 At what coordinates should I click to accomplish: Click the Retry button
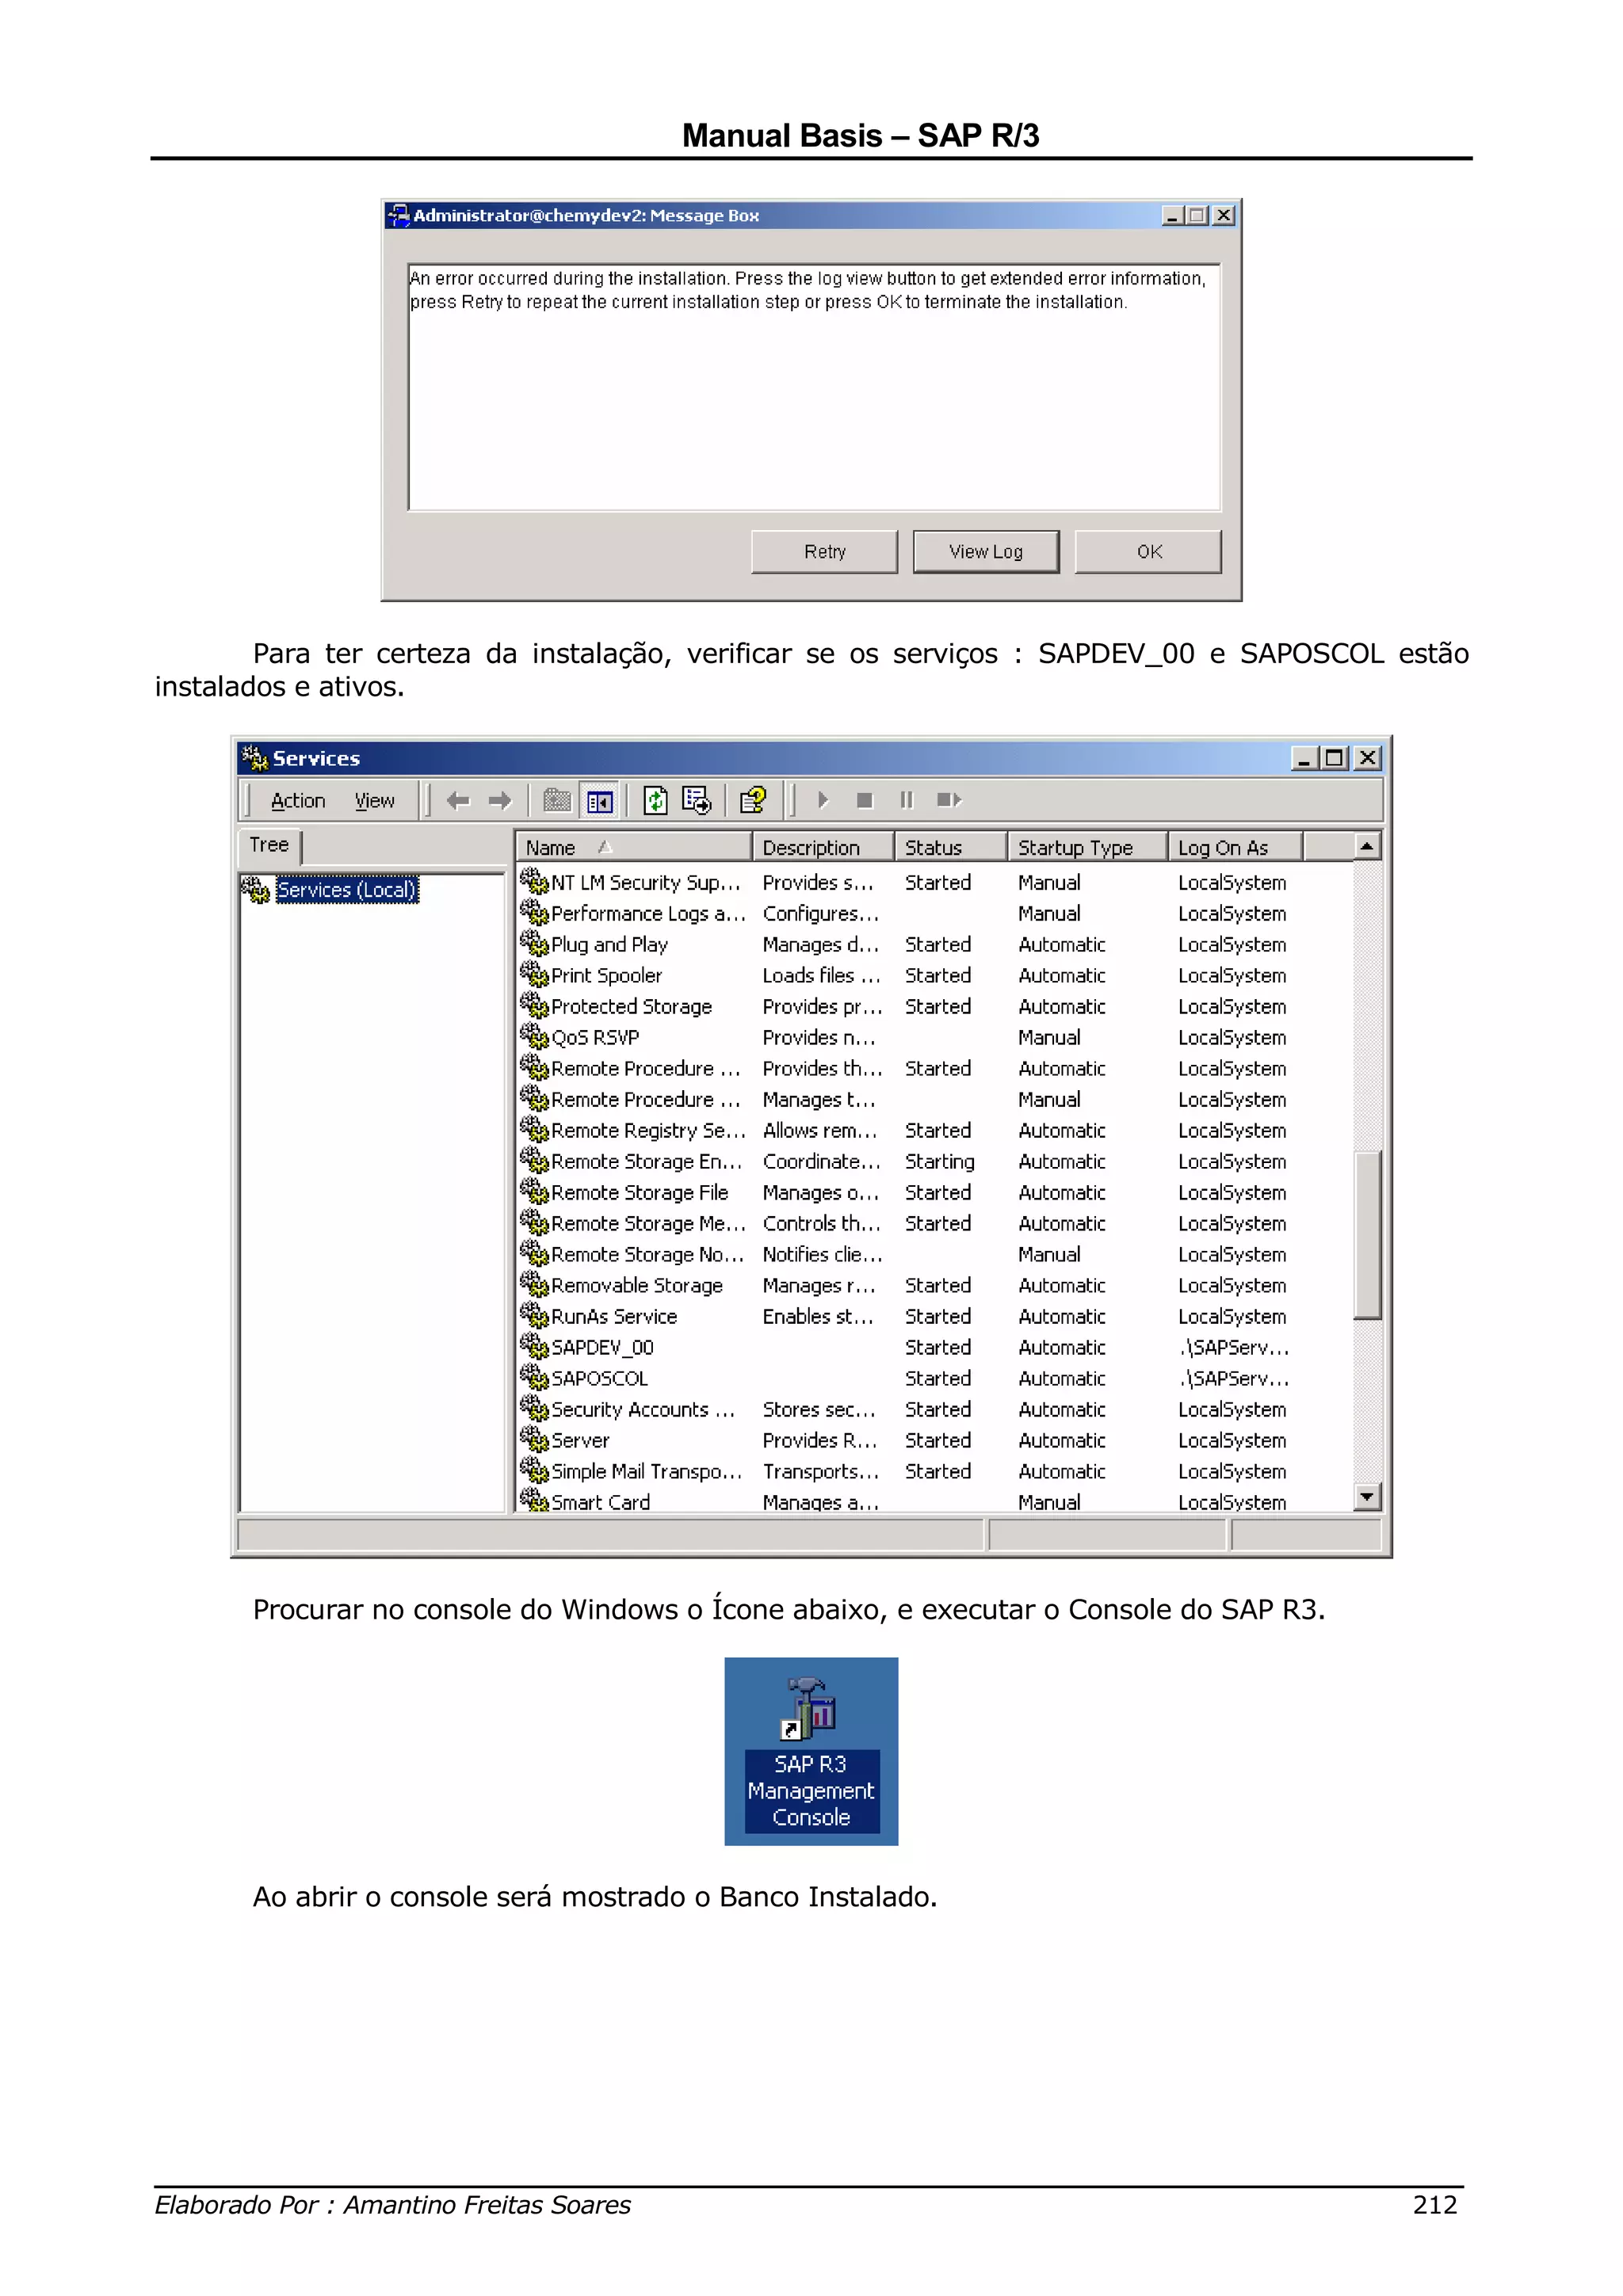pyautogui.click(x=825, y=552)
